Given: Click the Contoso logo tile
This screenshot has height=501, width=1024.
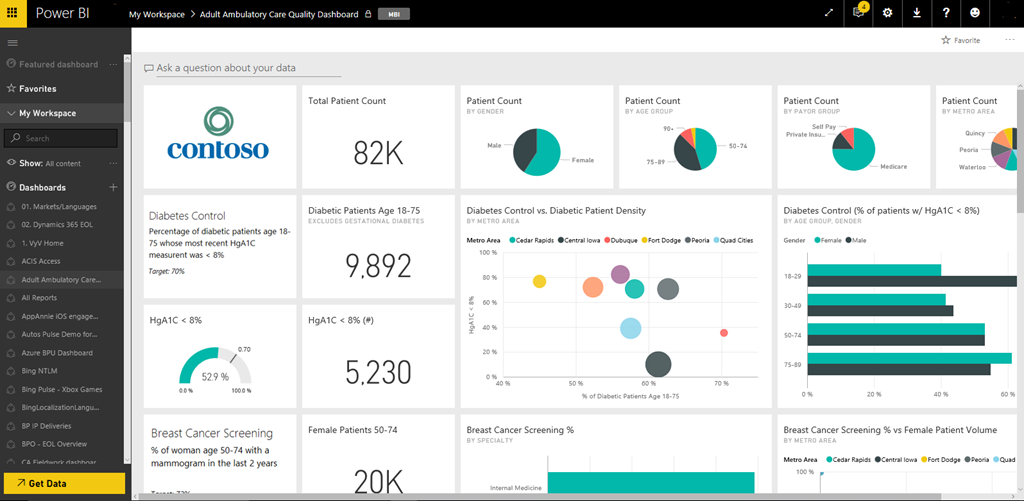Looking at the screenshot, I should [220, 137].
